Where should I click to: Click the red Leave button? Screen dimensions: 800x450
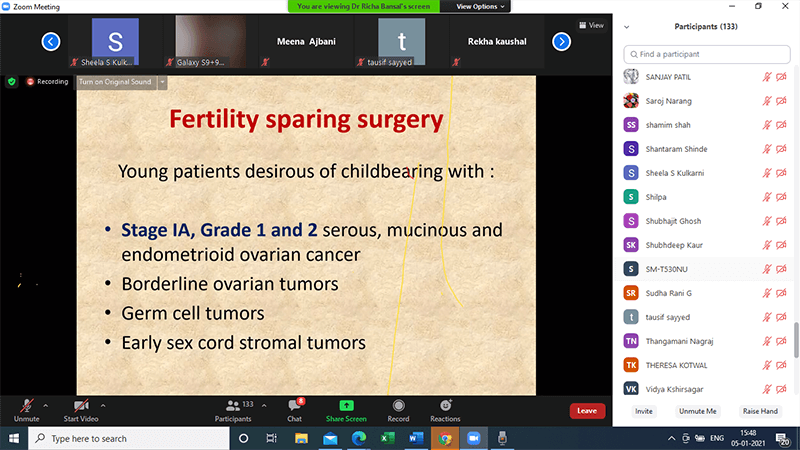pyautogui.click(x=587, y=411)
